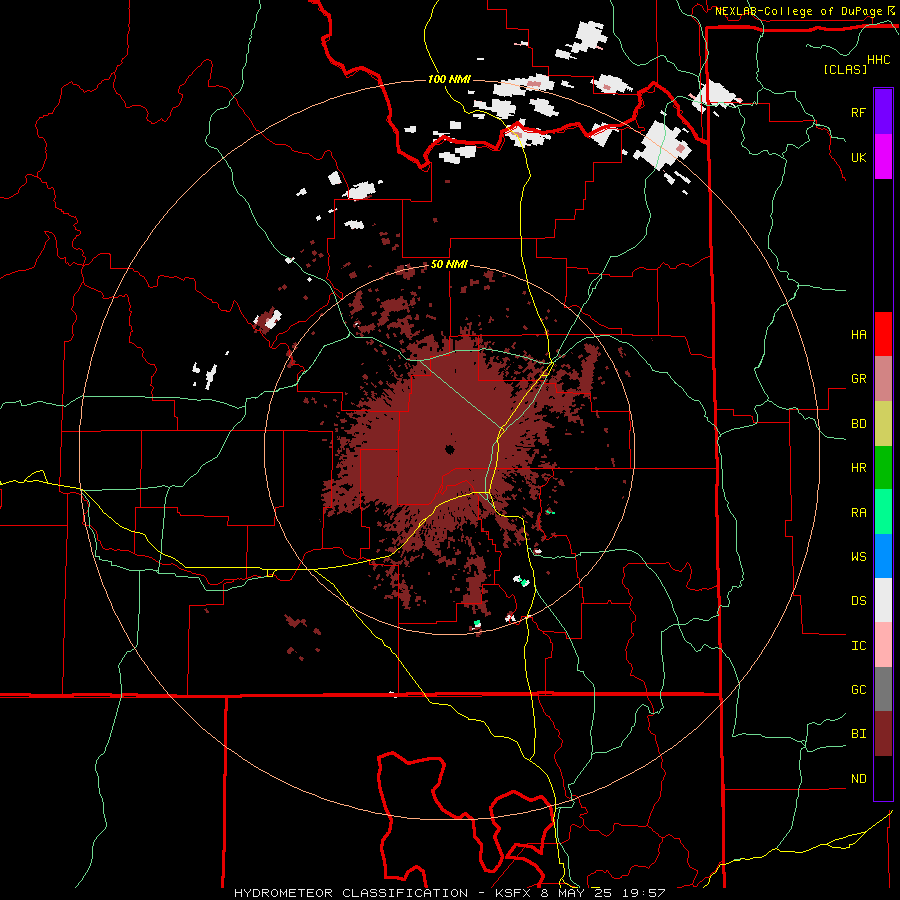Click the 'HA' legend label

coord(858,334)
